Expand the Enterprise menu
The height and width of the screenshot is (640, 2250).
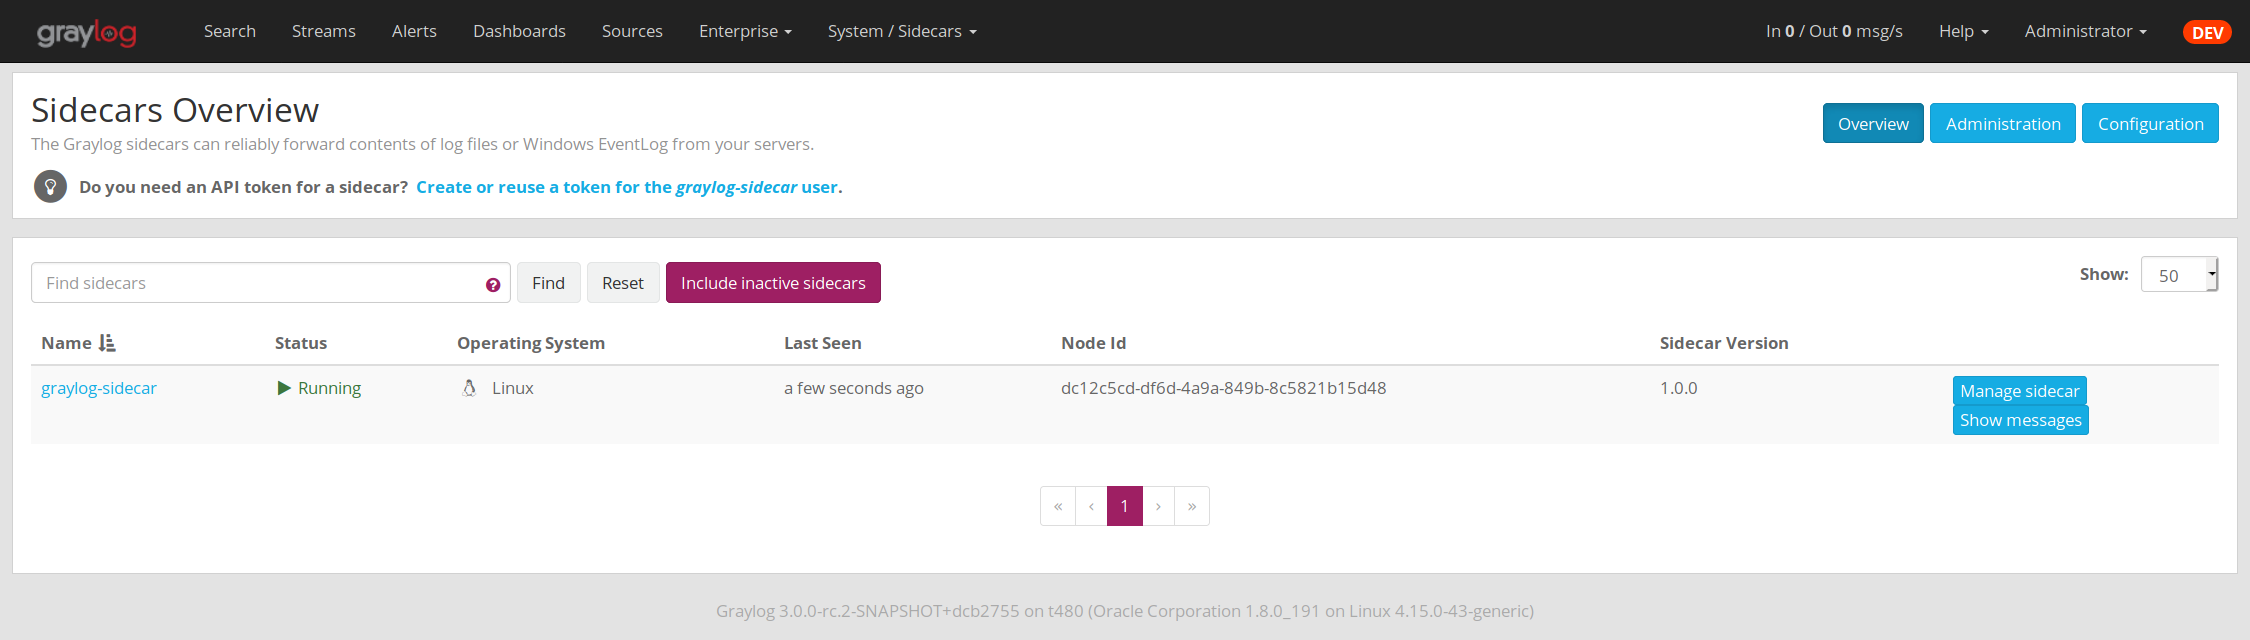pyautogui.click(x=745, y=31)
